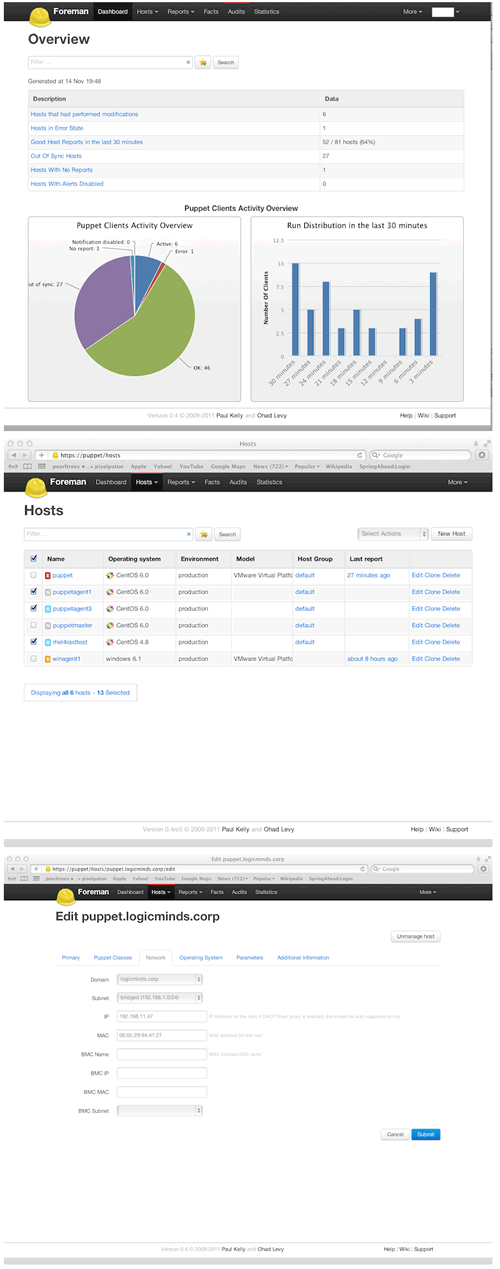Click the Foreman helmet logo on the Overview page
The image size is (500, 1269).
click(38, 16)
